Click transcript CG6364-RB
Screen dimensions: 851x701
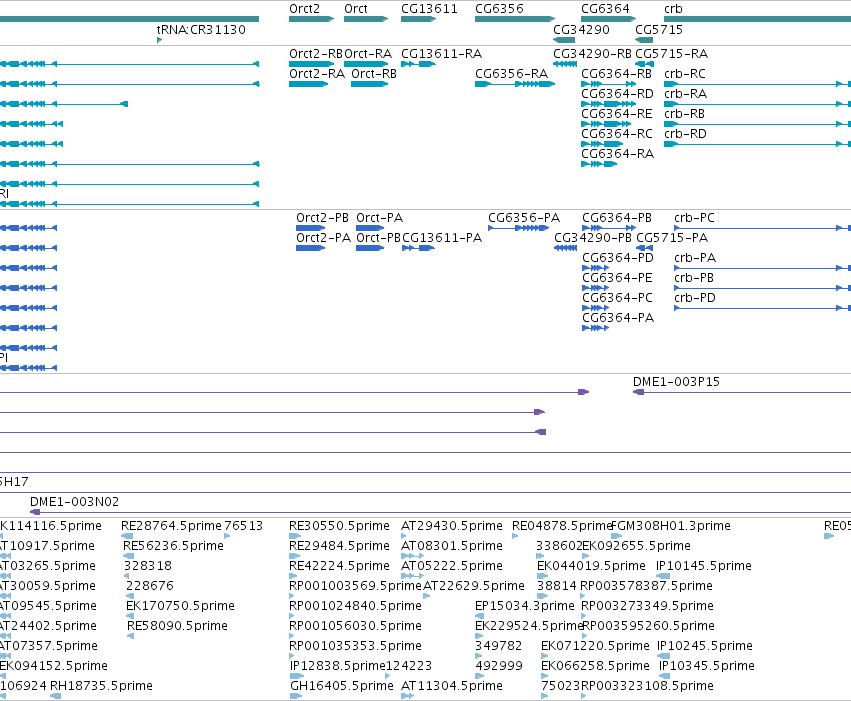point(608,84)
